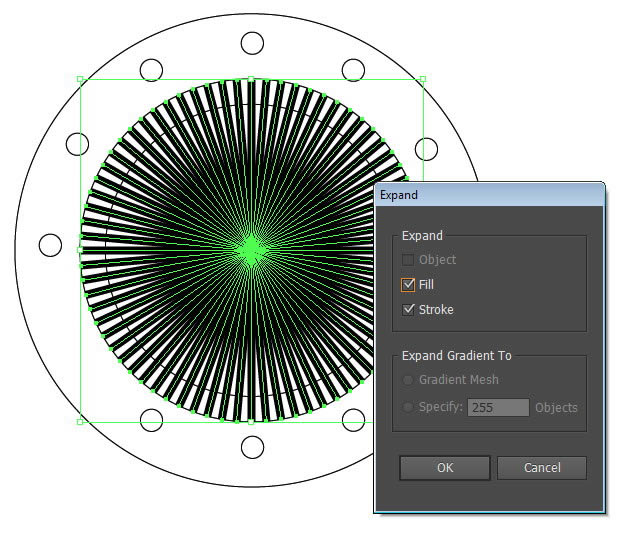The image size is (634, 539).
Task: Click the center point of the radial lines
Action: pos(251,250)
